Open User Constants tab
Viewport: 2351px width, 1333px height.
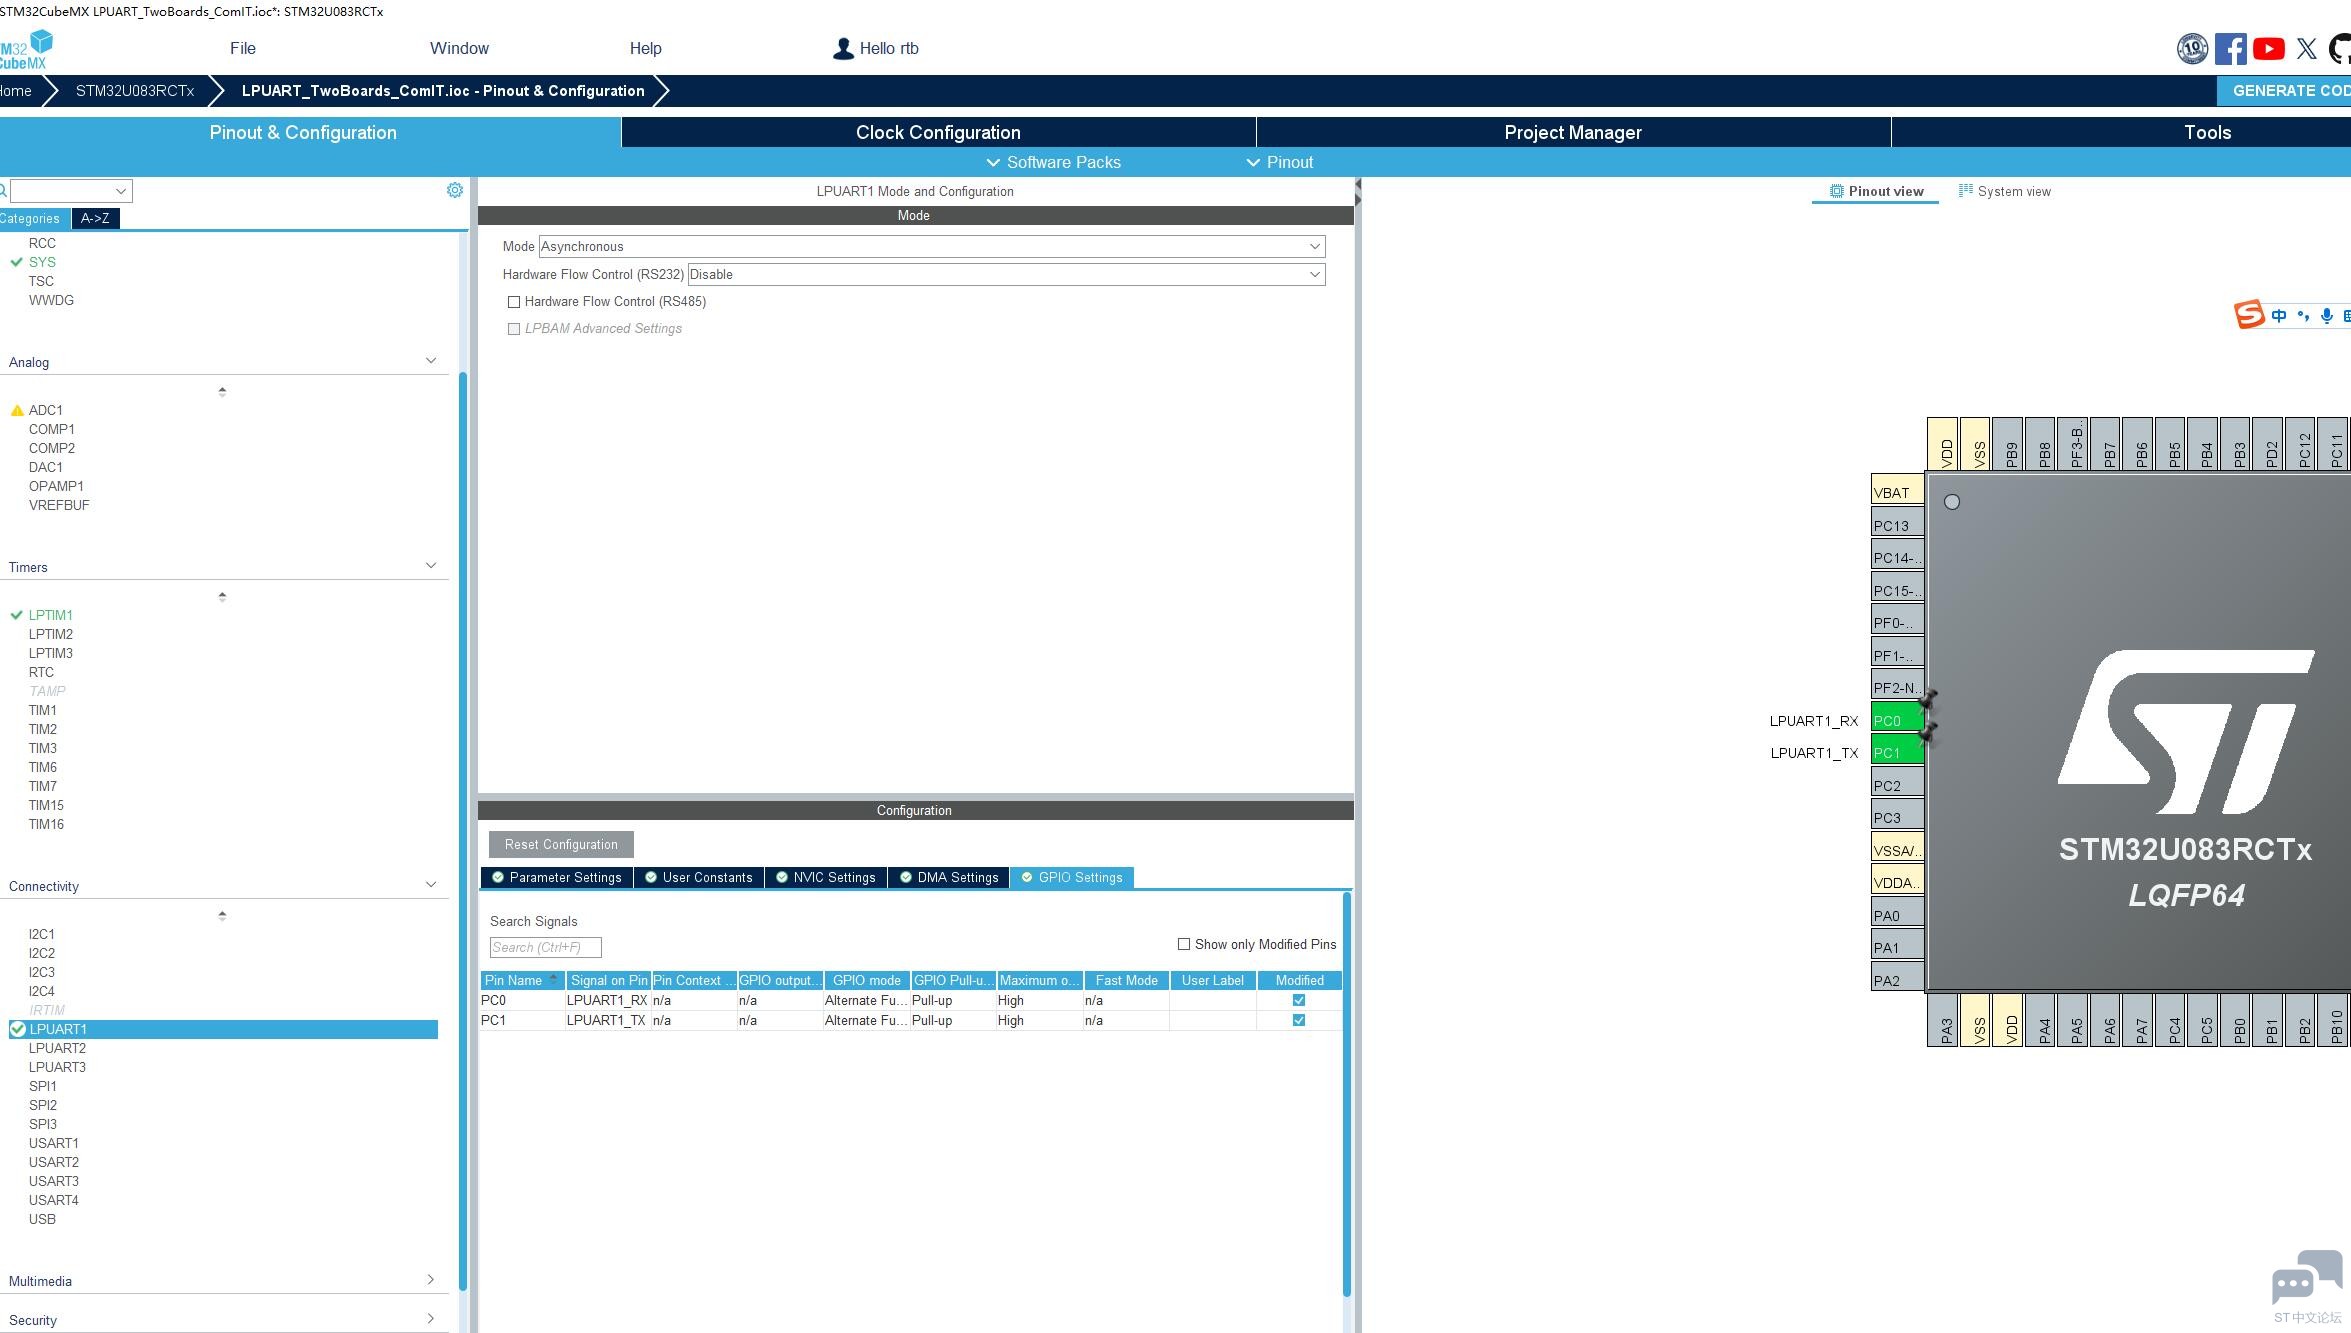click(698, 877)
